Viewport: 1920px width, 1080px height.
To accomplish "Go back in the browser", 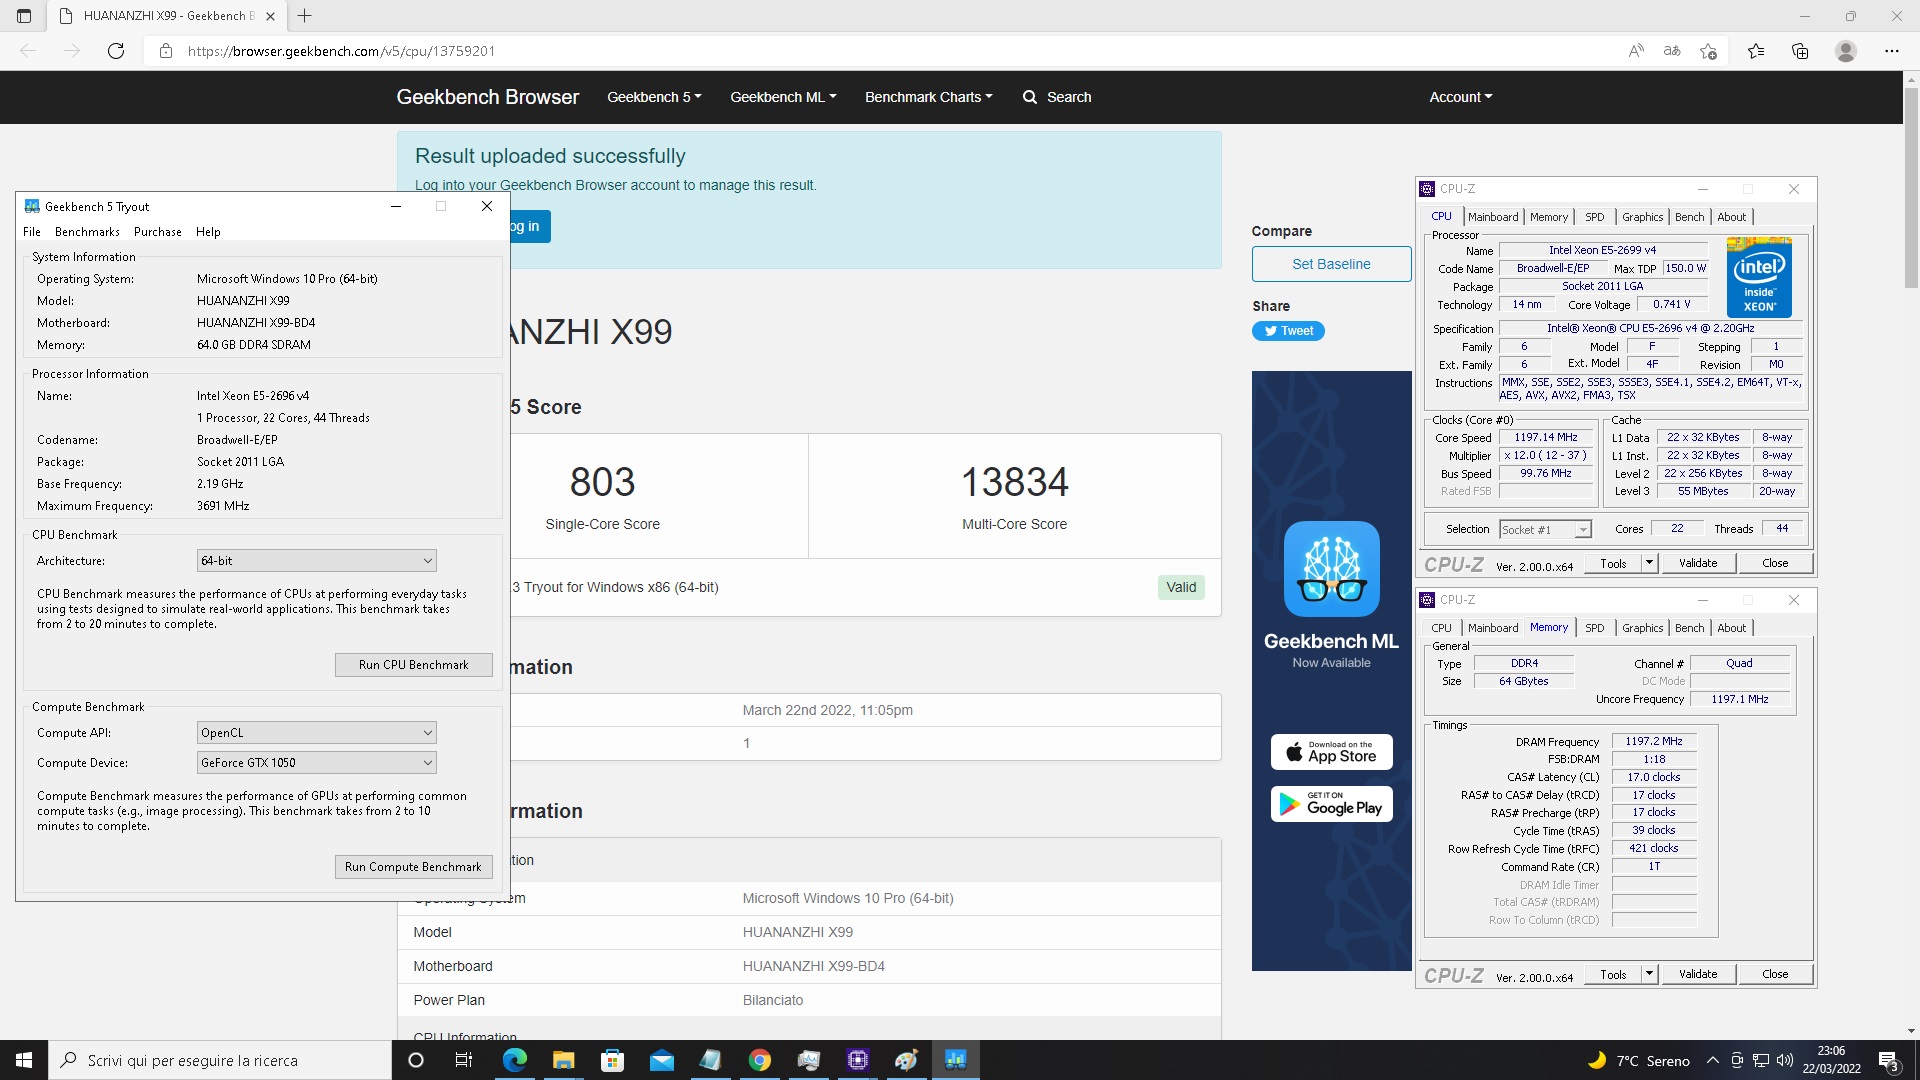I will pos(28,51).
